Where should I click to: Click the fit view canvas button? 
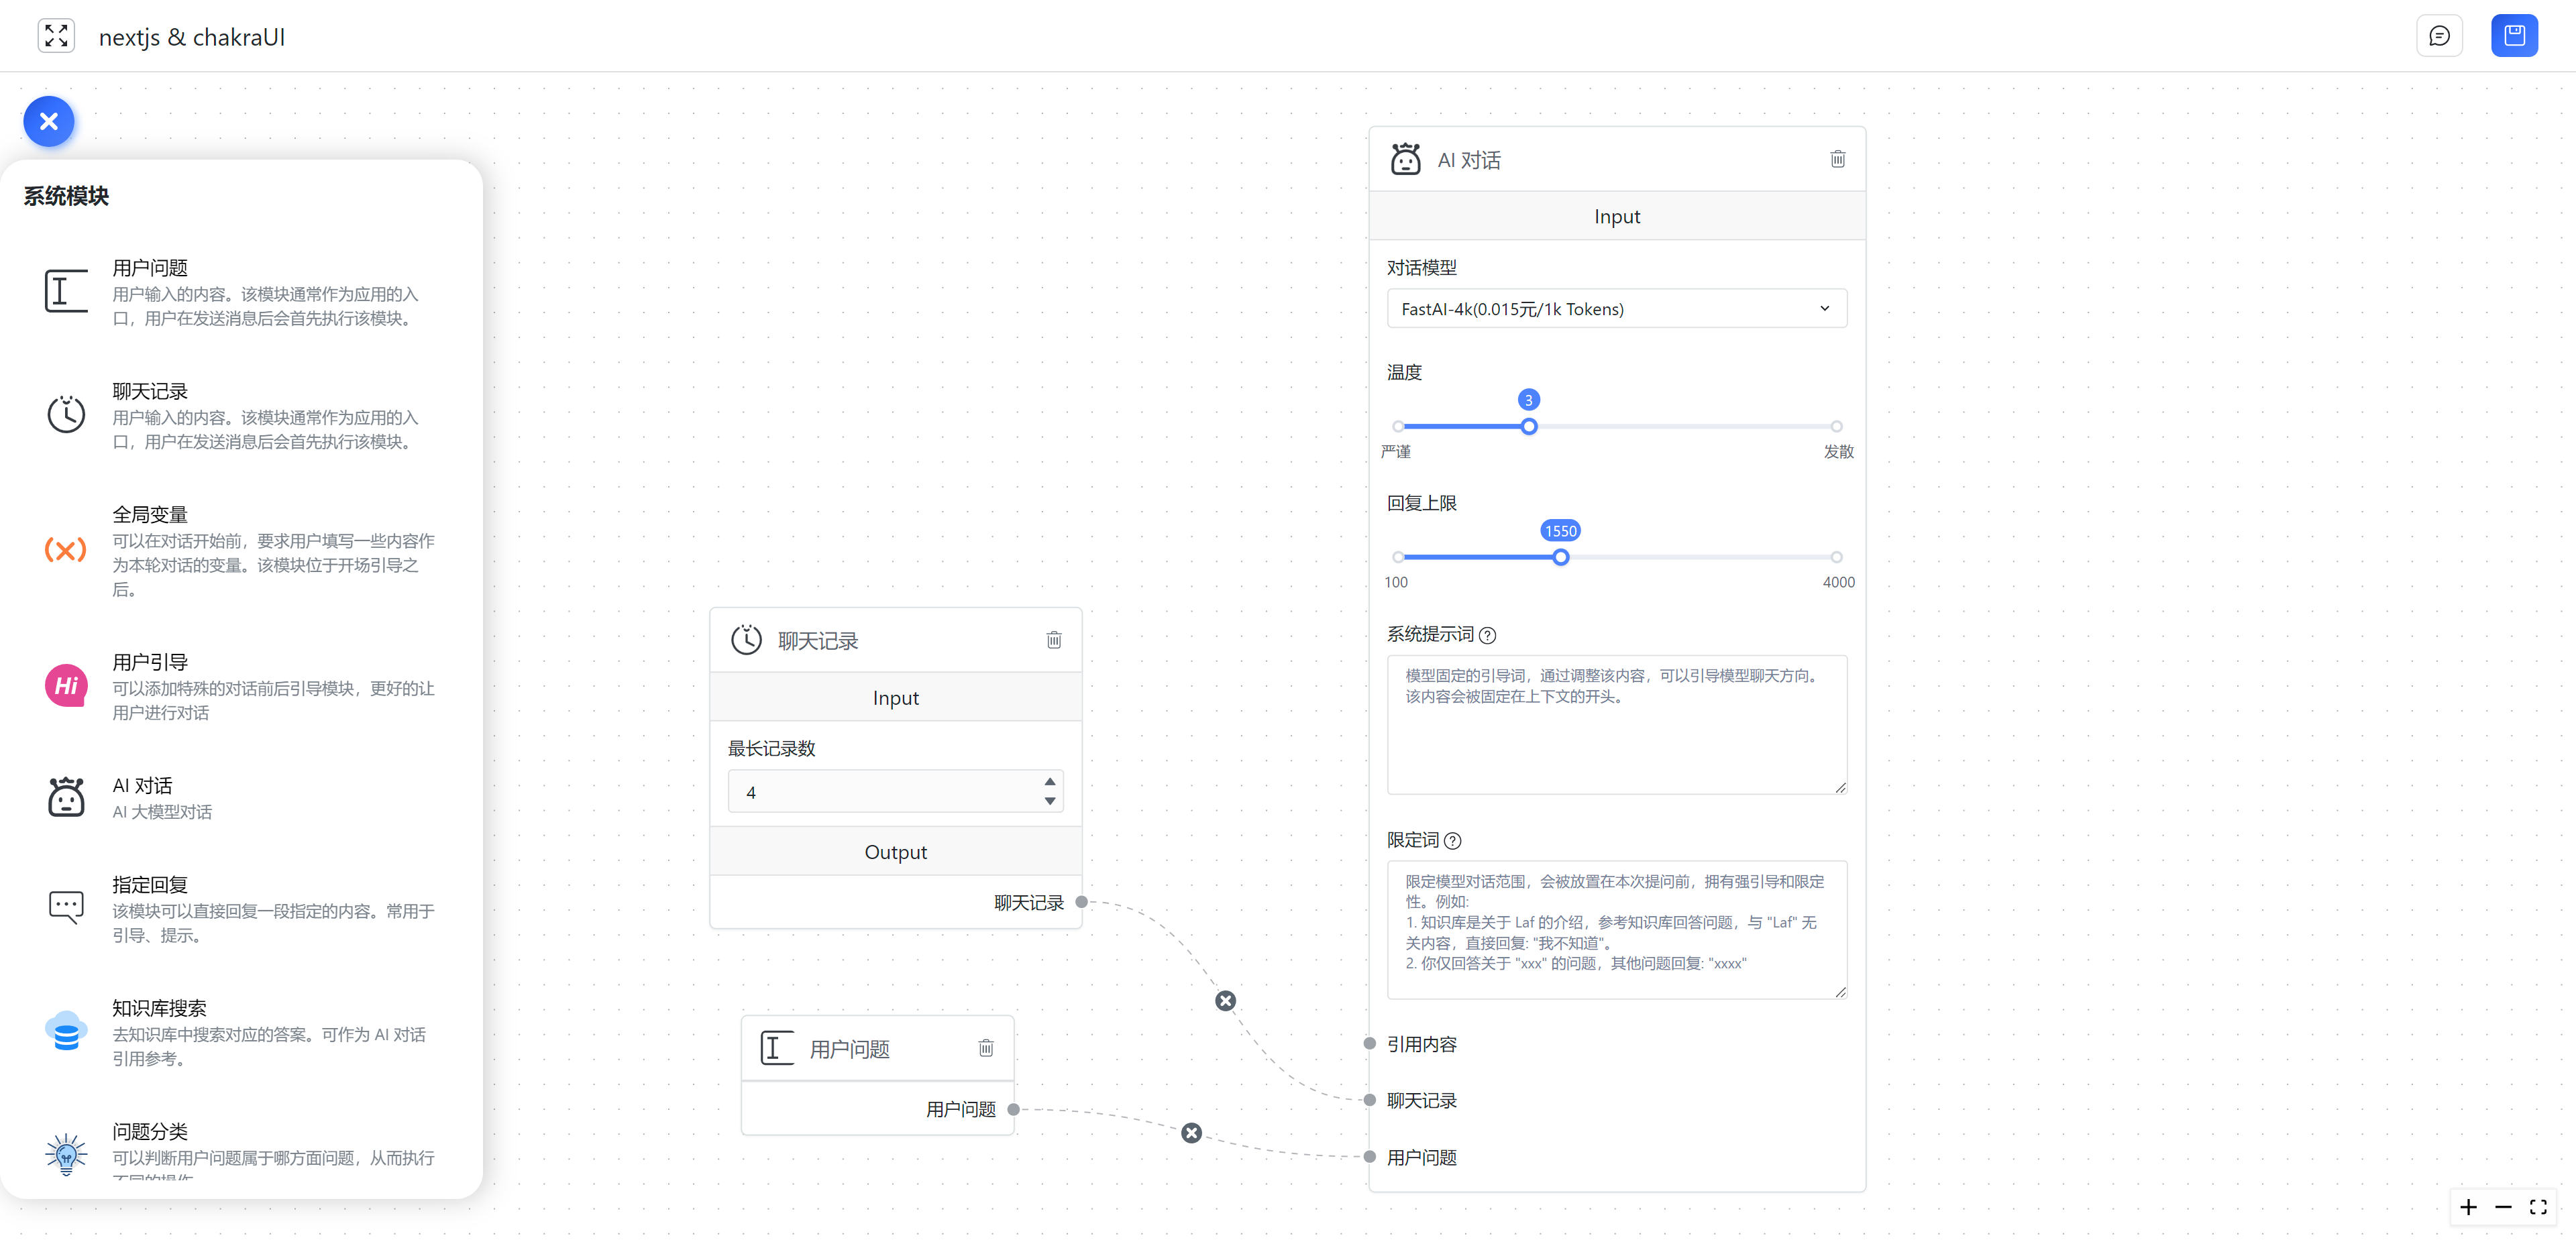2537,1207
